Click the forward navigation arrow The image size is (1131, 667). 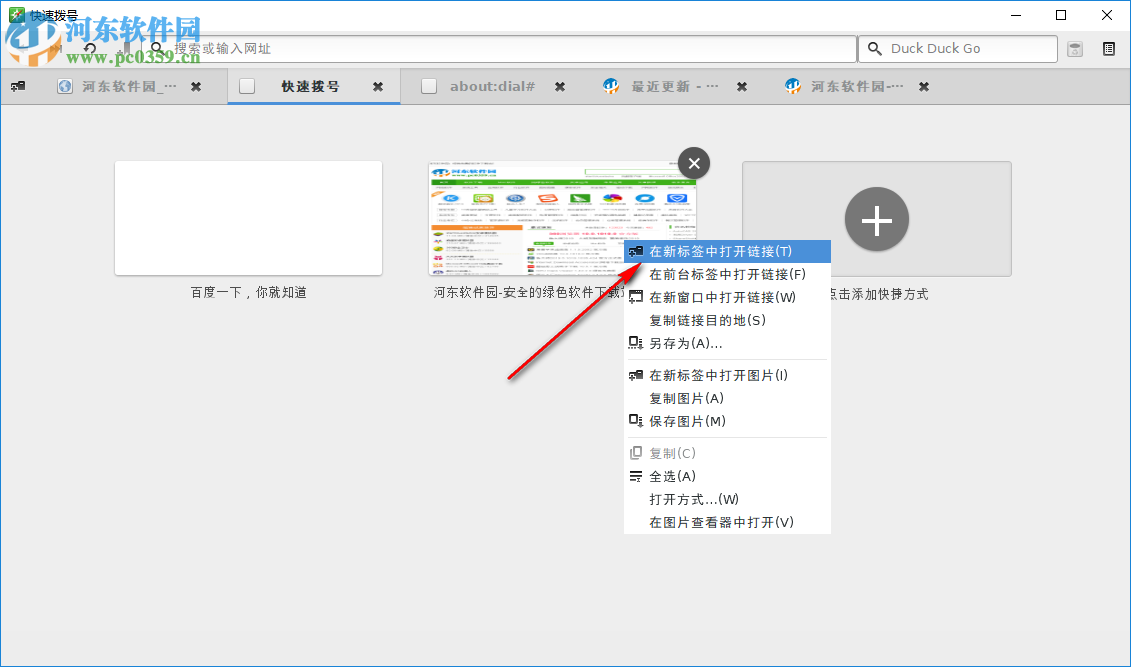click(56, 48)
